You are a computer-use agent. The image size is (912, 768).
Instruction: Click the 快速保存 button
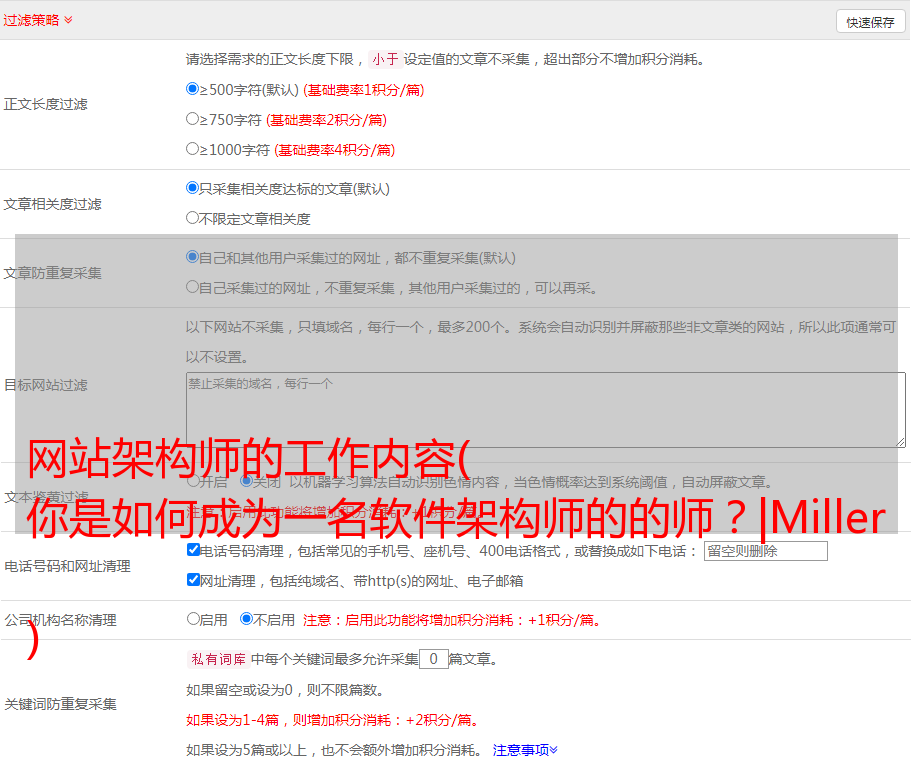pos(869,22)
